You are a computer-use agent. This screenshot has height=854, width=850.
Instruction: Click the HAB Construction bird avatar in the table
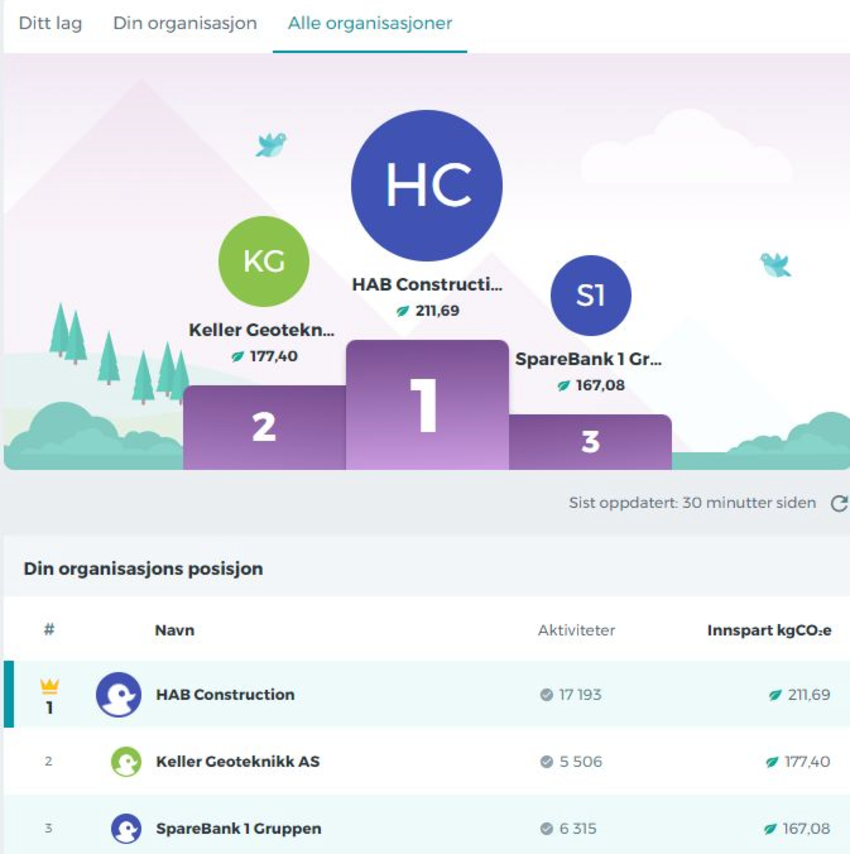tap(118, 694)
